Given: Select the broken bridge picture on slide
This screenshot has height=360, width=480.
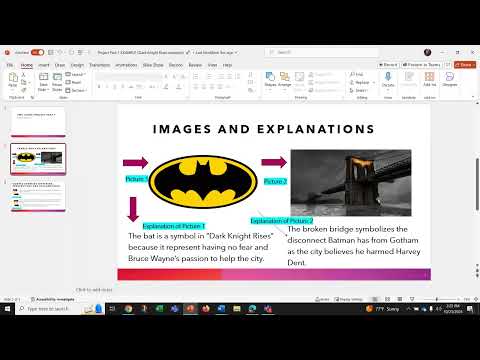Looking at the screenshot, I should 351,183.
